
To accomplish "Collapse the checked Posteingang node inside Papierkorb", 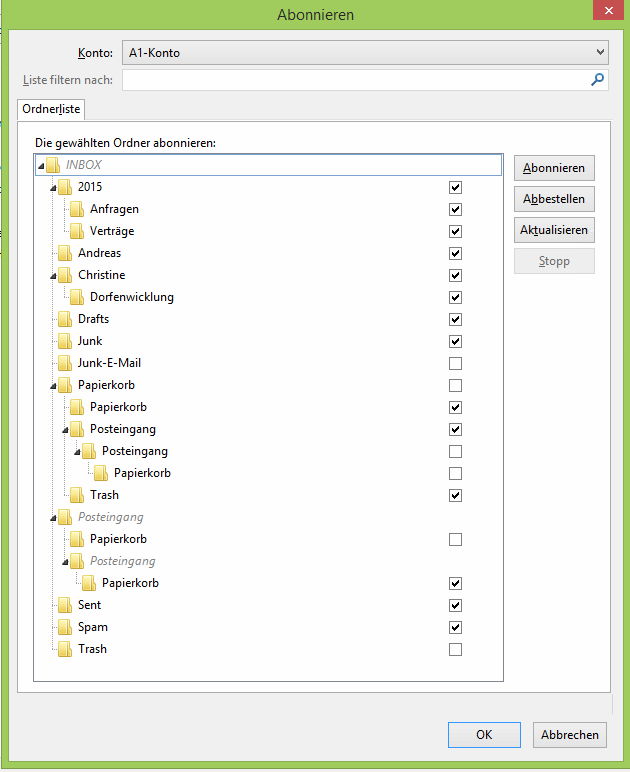I will [x=65, y=431].
